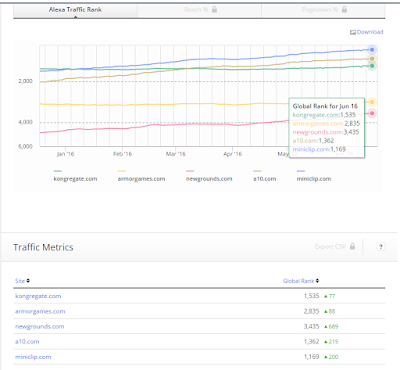
Task: Click the 2,000 y-axis label
Action: tap(25, 81)
